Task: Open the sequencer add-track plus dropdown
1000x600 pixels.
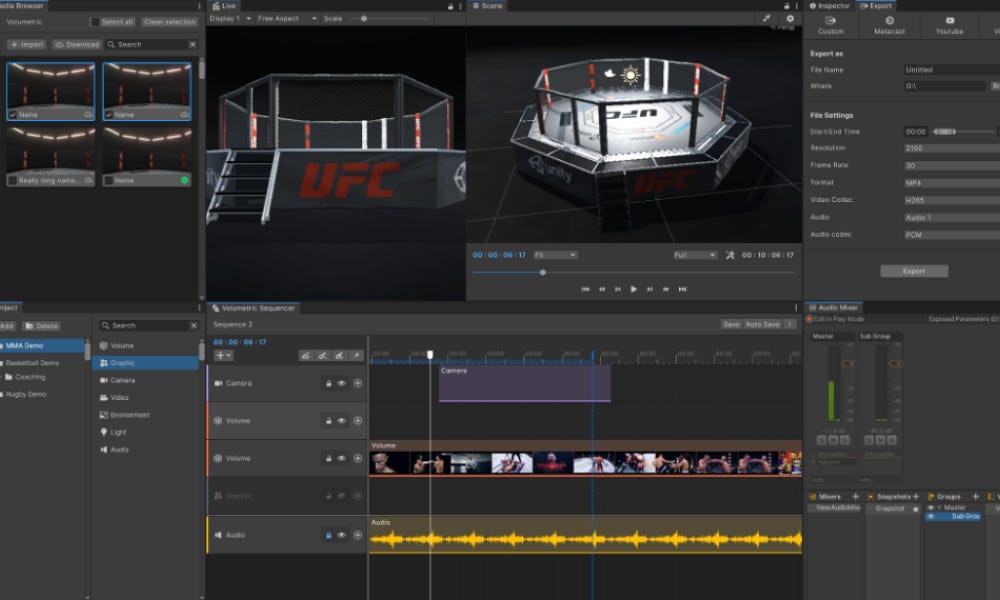Action: [223, 356]
